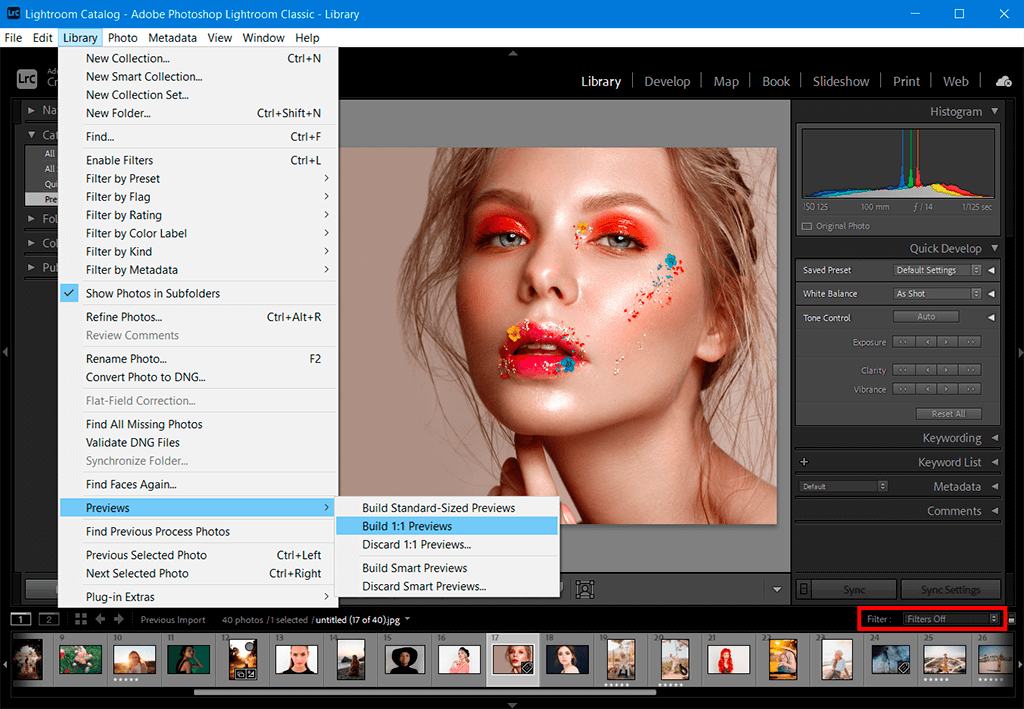Screen dimensions: 1024x709
Task: Go forward with the filmstrip right arrow
Action: click(118, 619)
